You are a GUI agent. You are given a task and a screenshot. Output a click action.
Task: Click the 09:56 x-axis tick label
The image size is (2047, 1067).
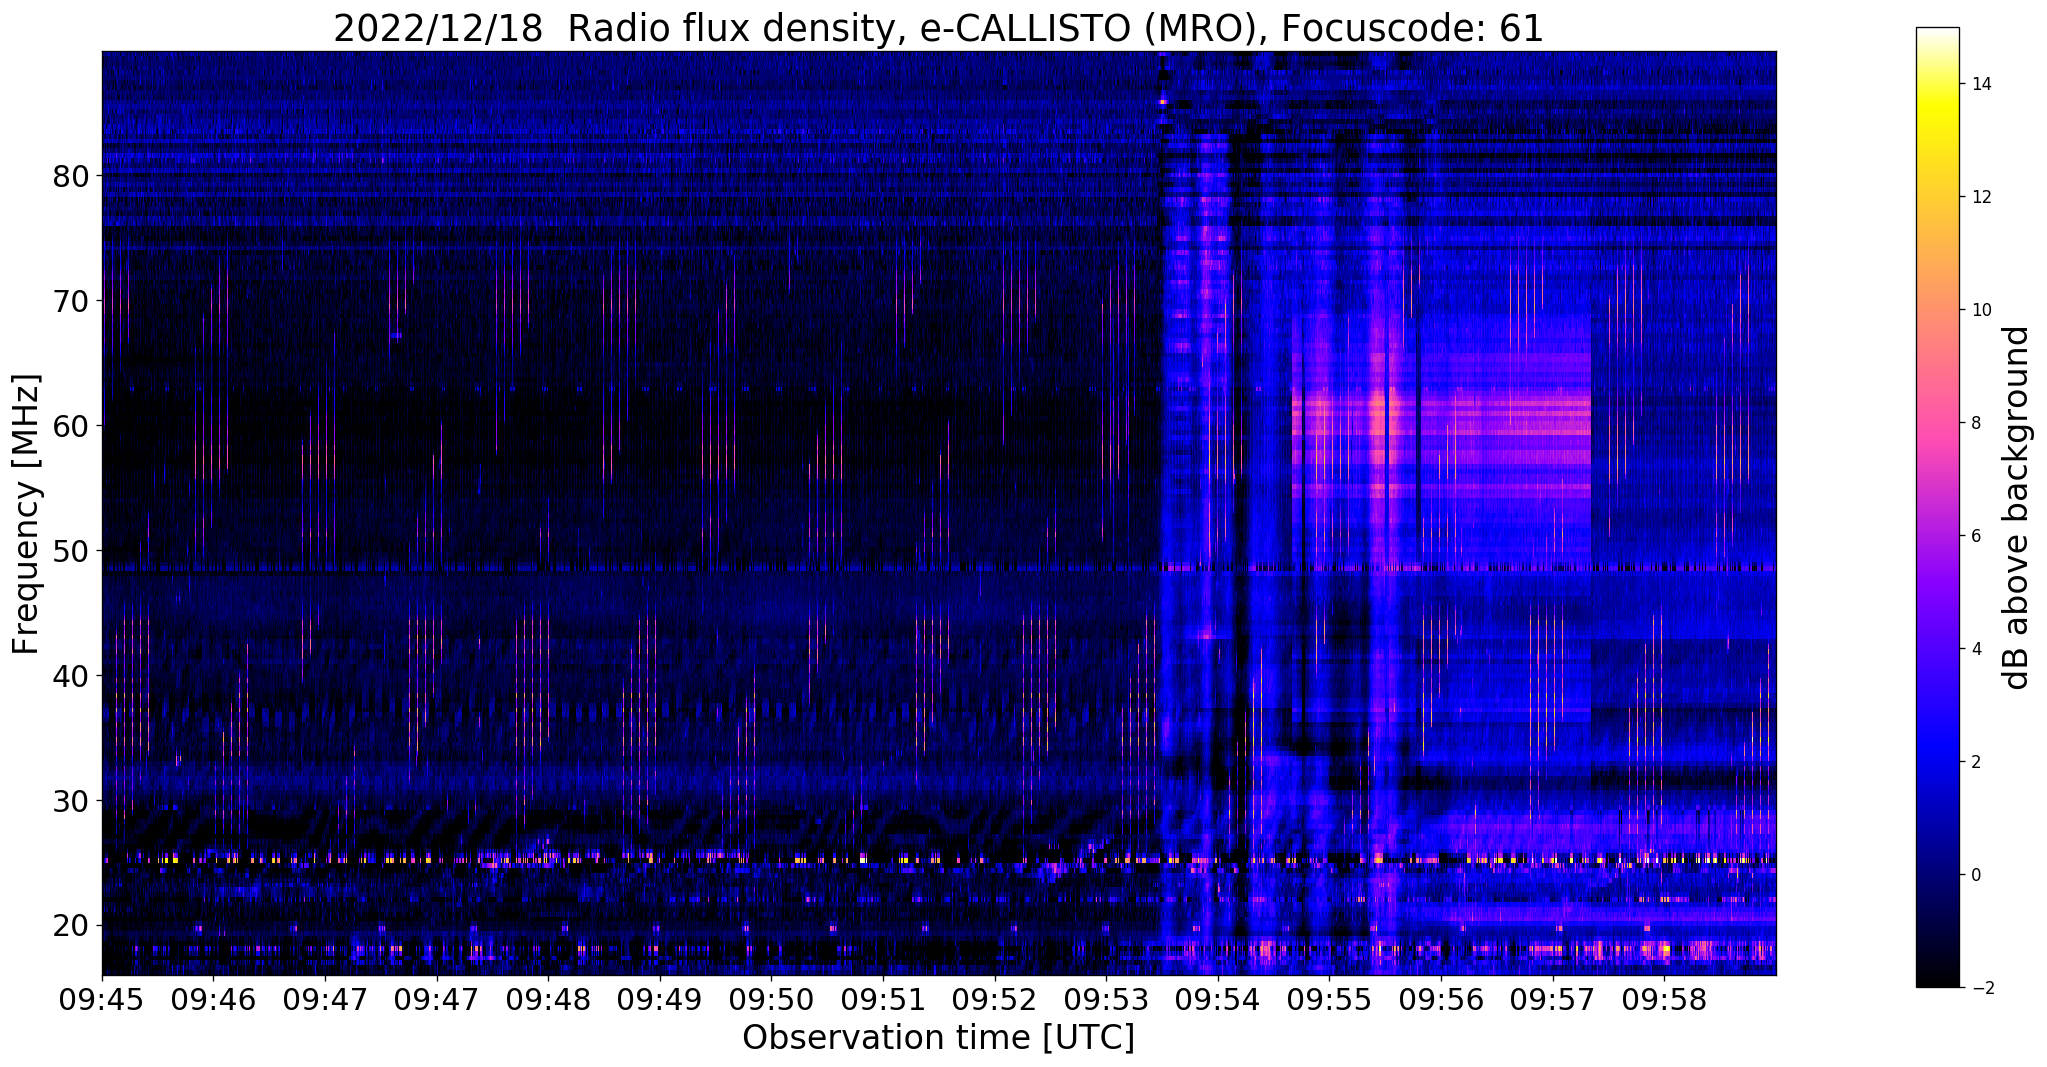[1441, 999]
